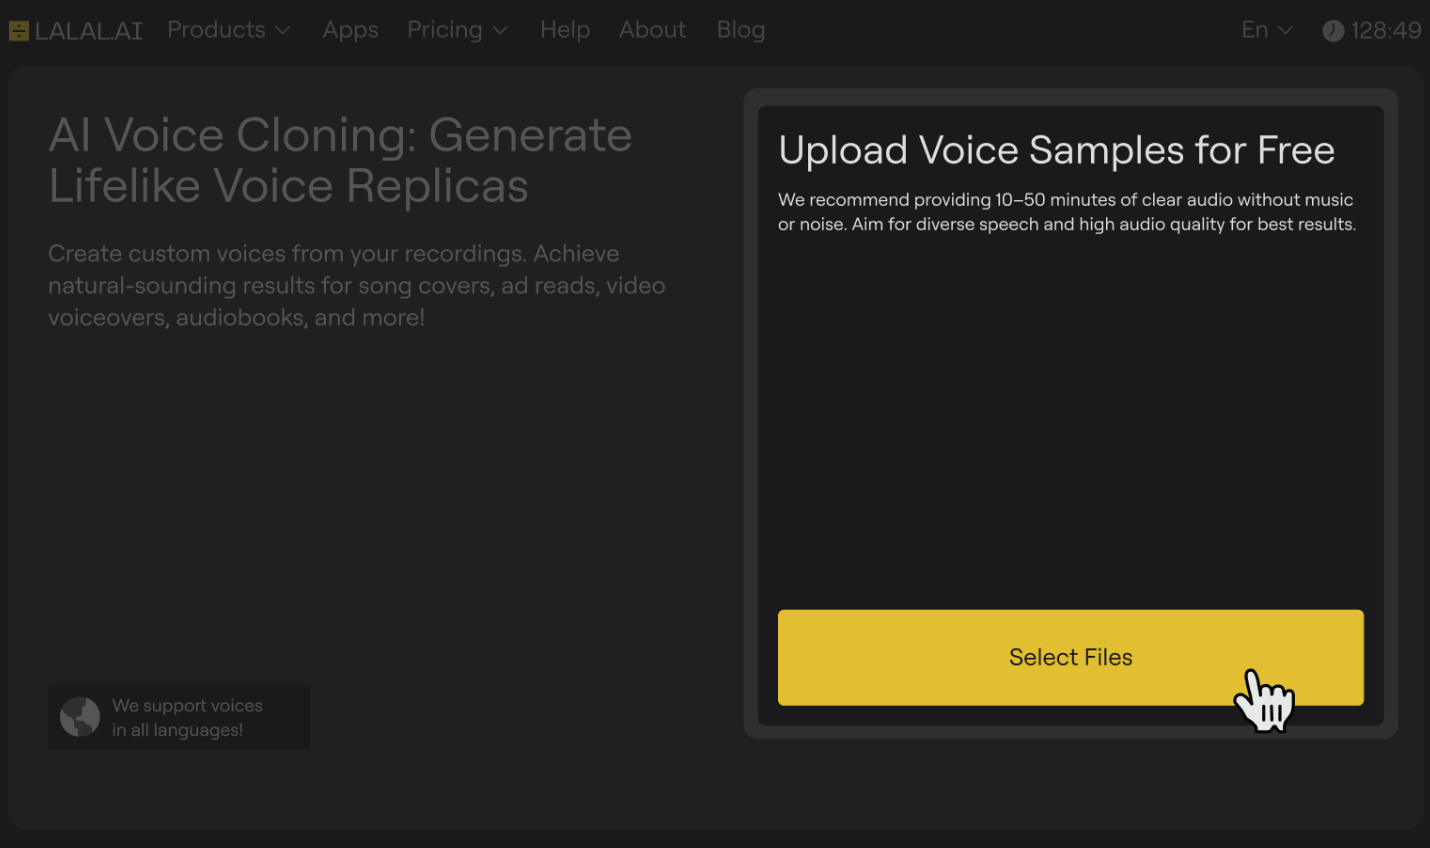The width and height of the screenshot is (1430, 848).
Task: Open the Help page link
Action: [565, 30]
